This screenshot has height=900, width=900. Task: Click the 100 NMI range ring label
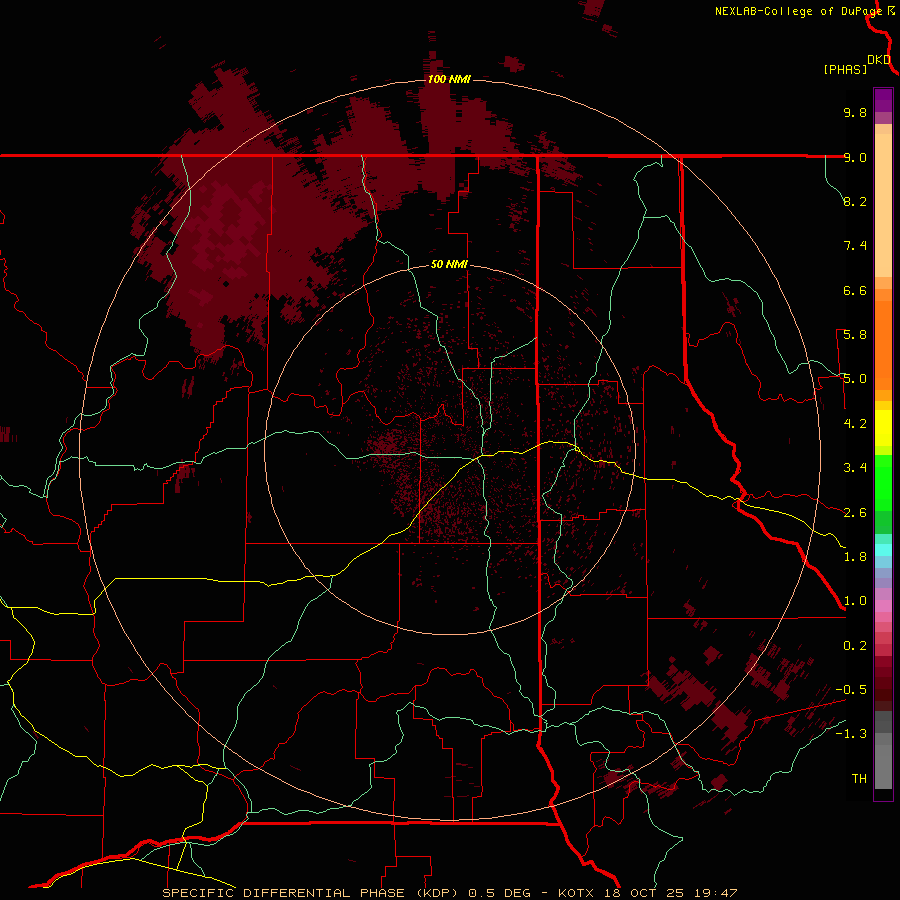449,79
